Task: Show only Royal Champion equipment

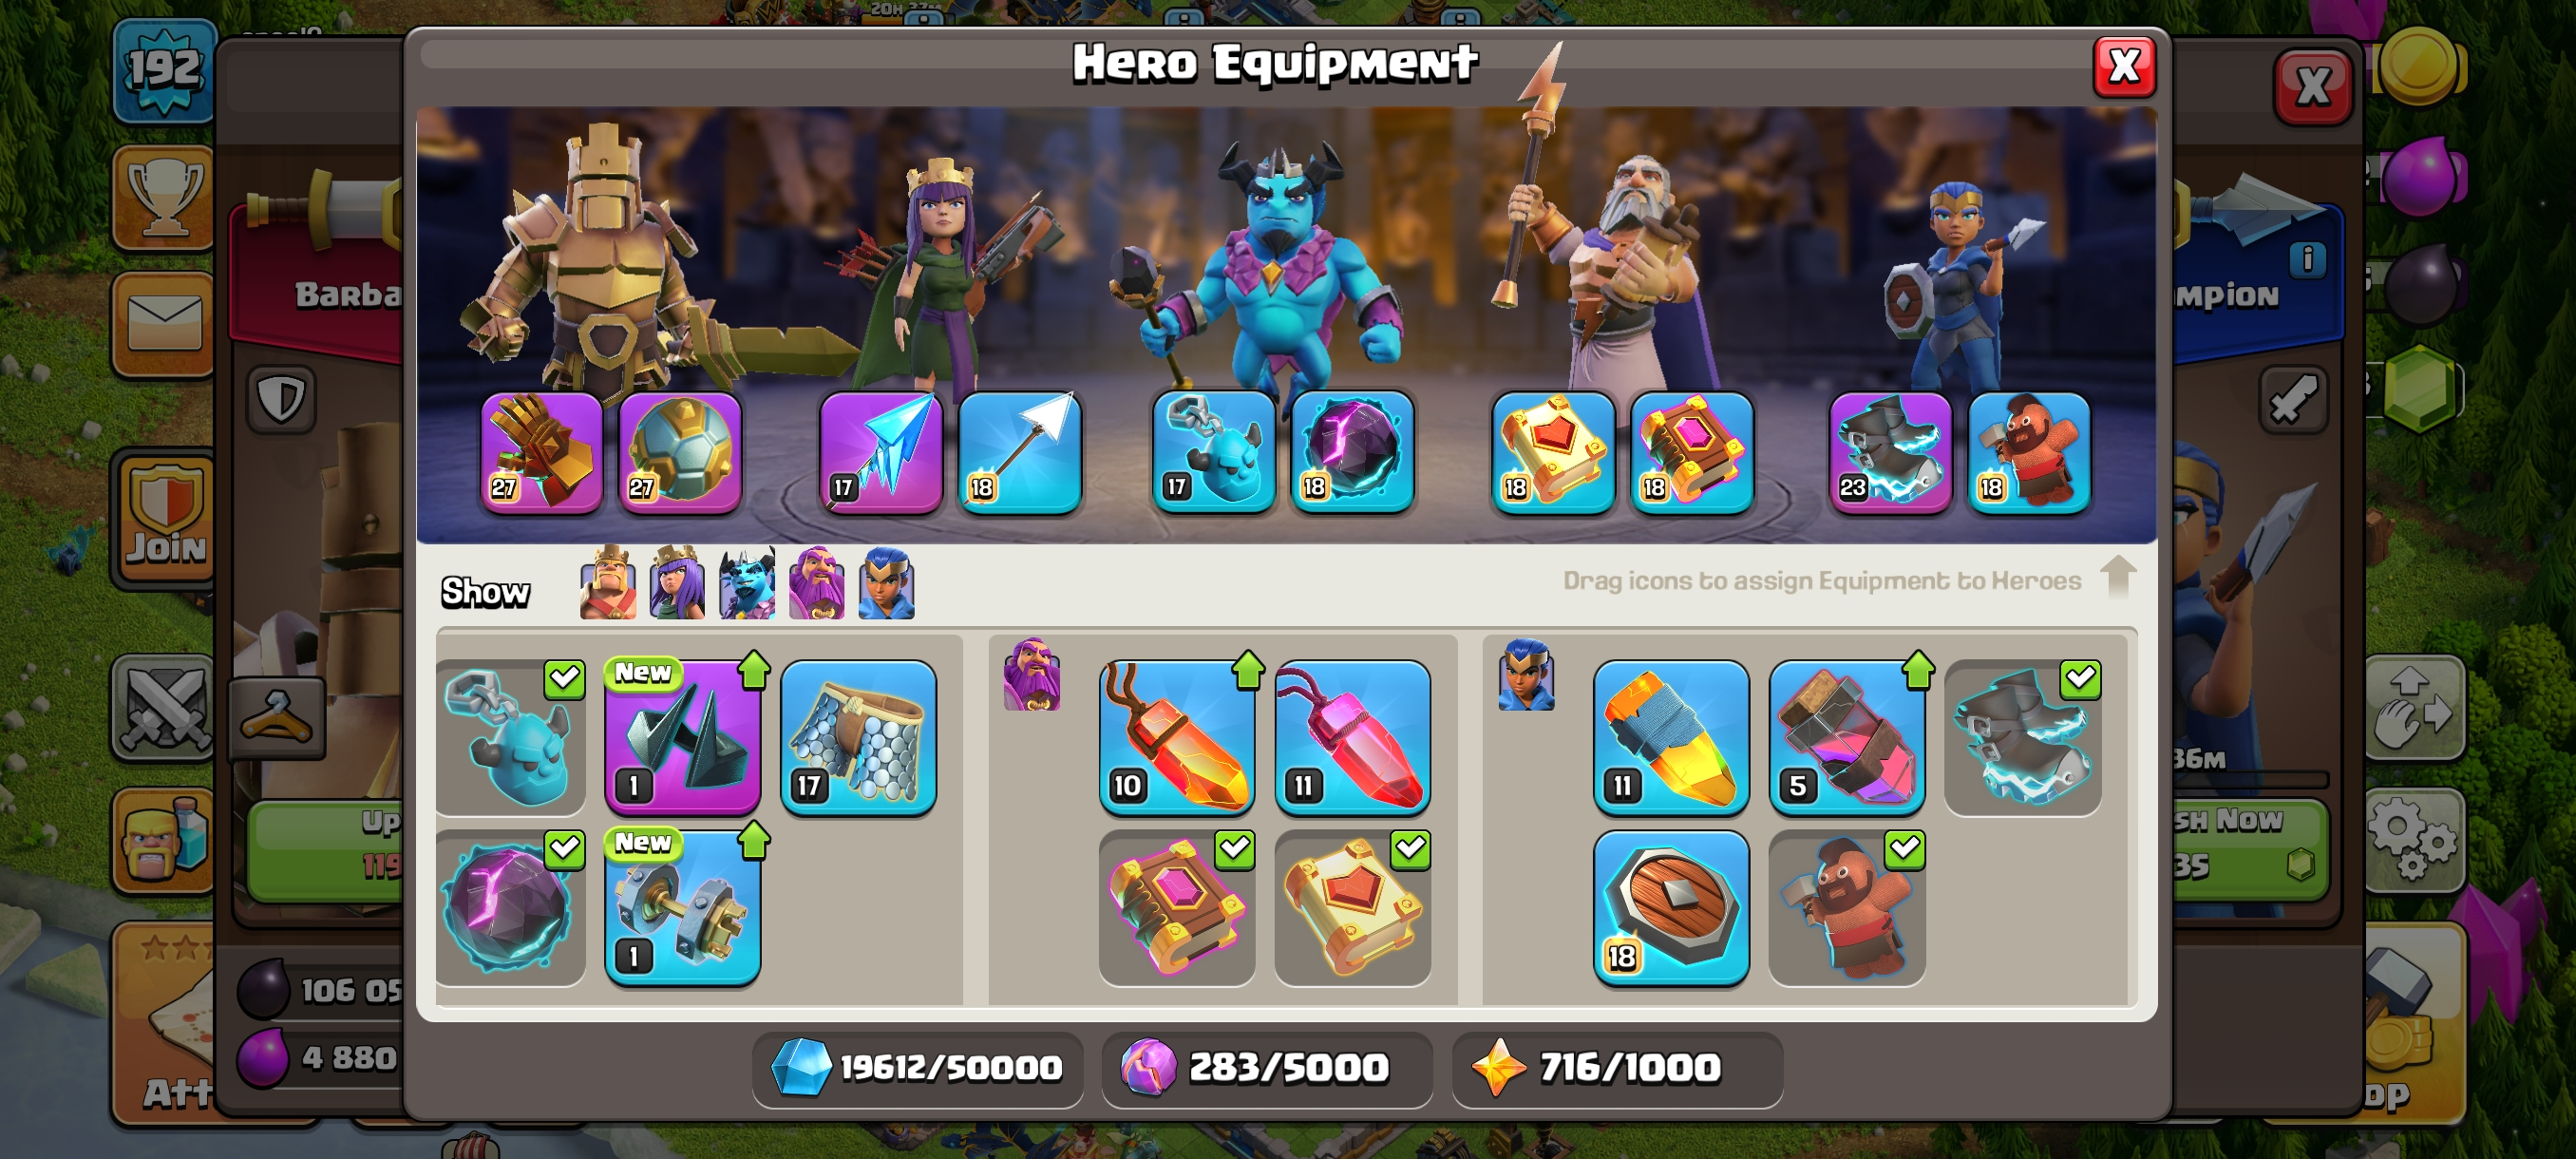Action: pos(887,583)
